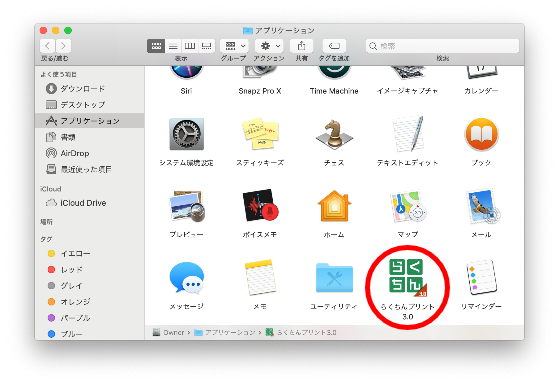Image resolution: width=559 pixels, height=386 pixels.
Task: Open the Siri application
Action: (x=186, y=73)
